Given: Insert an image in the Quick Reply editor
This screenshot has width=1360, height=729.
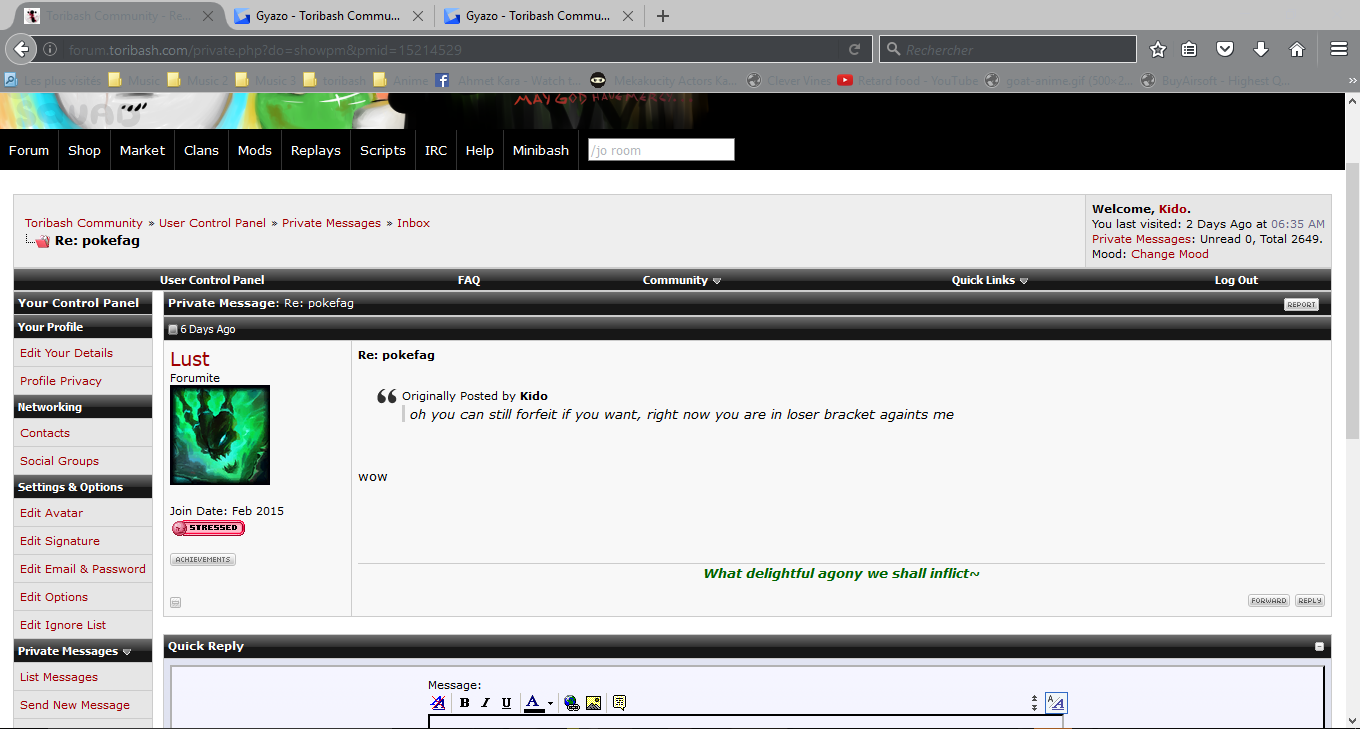Looking at the screenshot, I should (x=594, y=703).
